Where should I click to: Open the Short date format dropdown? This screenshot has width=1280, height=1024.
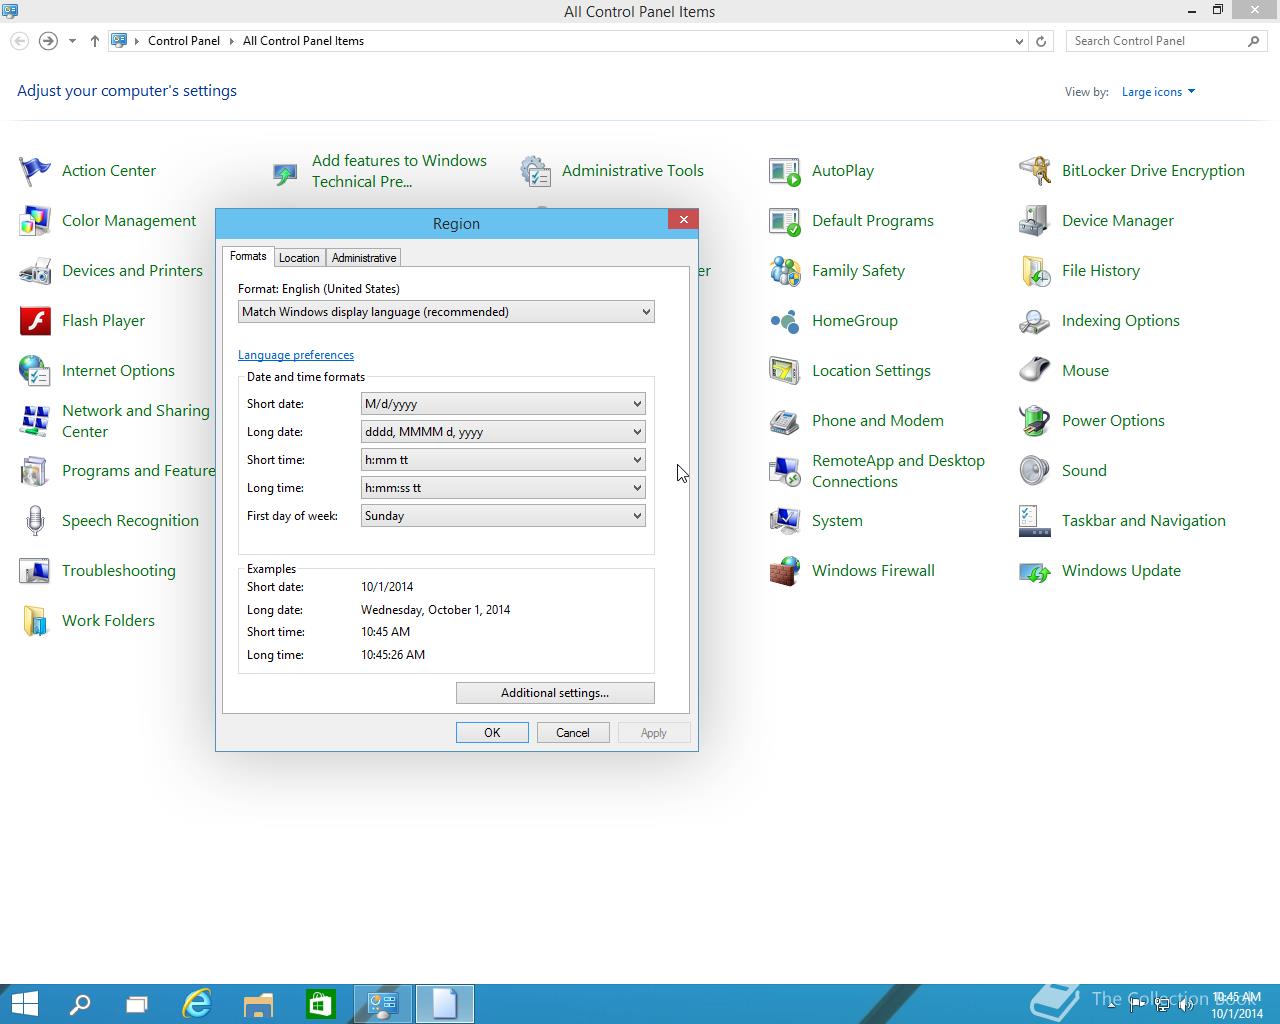pos(503,404)
